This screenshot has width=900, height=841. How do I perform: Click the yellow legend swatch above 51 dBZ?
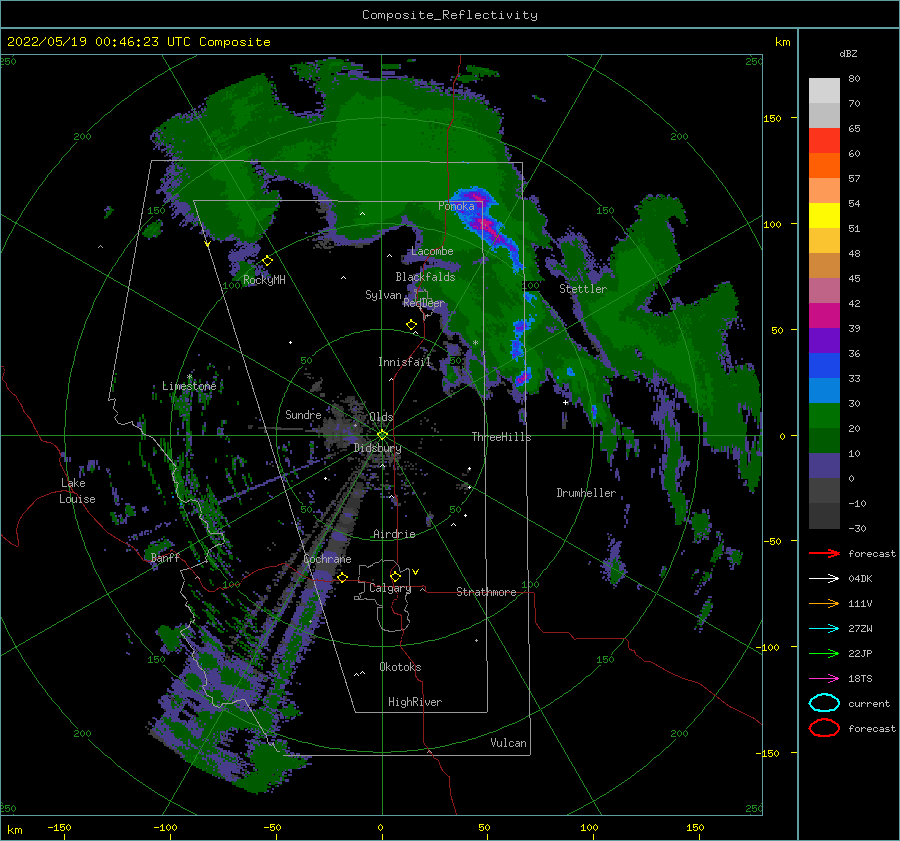click(x=824, y=216)
